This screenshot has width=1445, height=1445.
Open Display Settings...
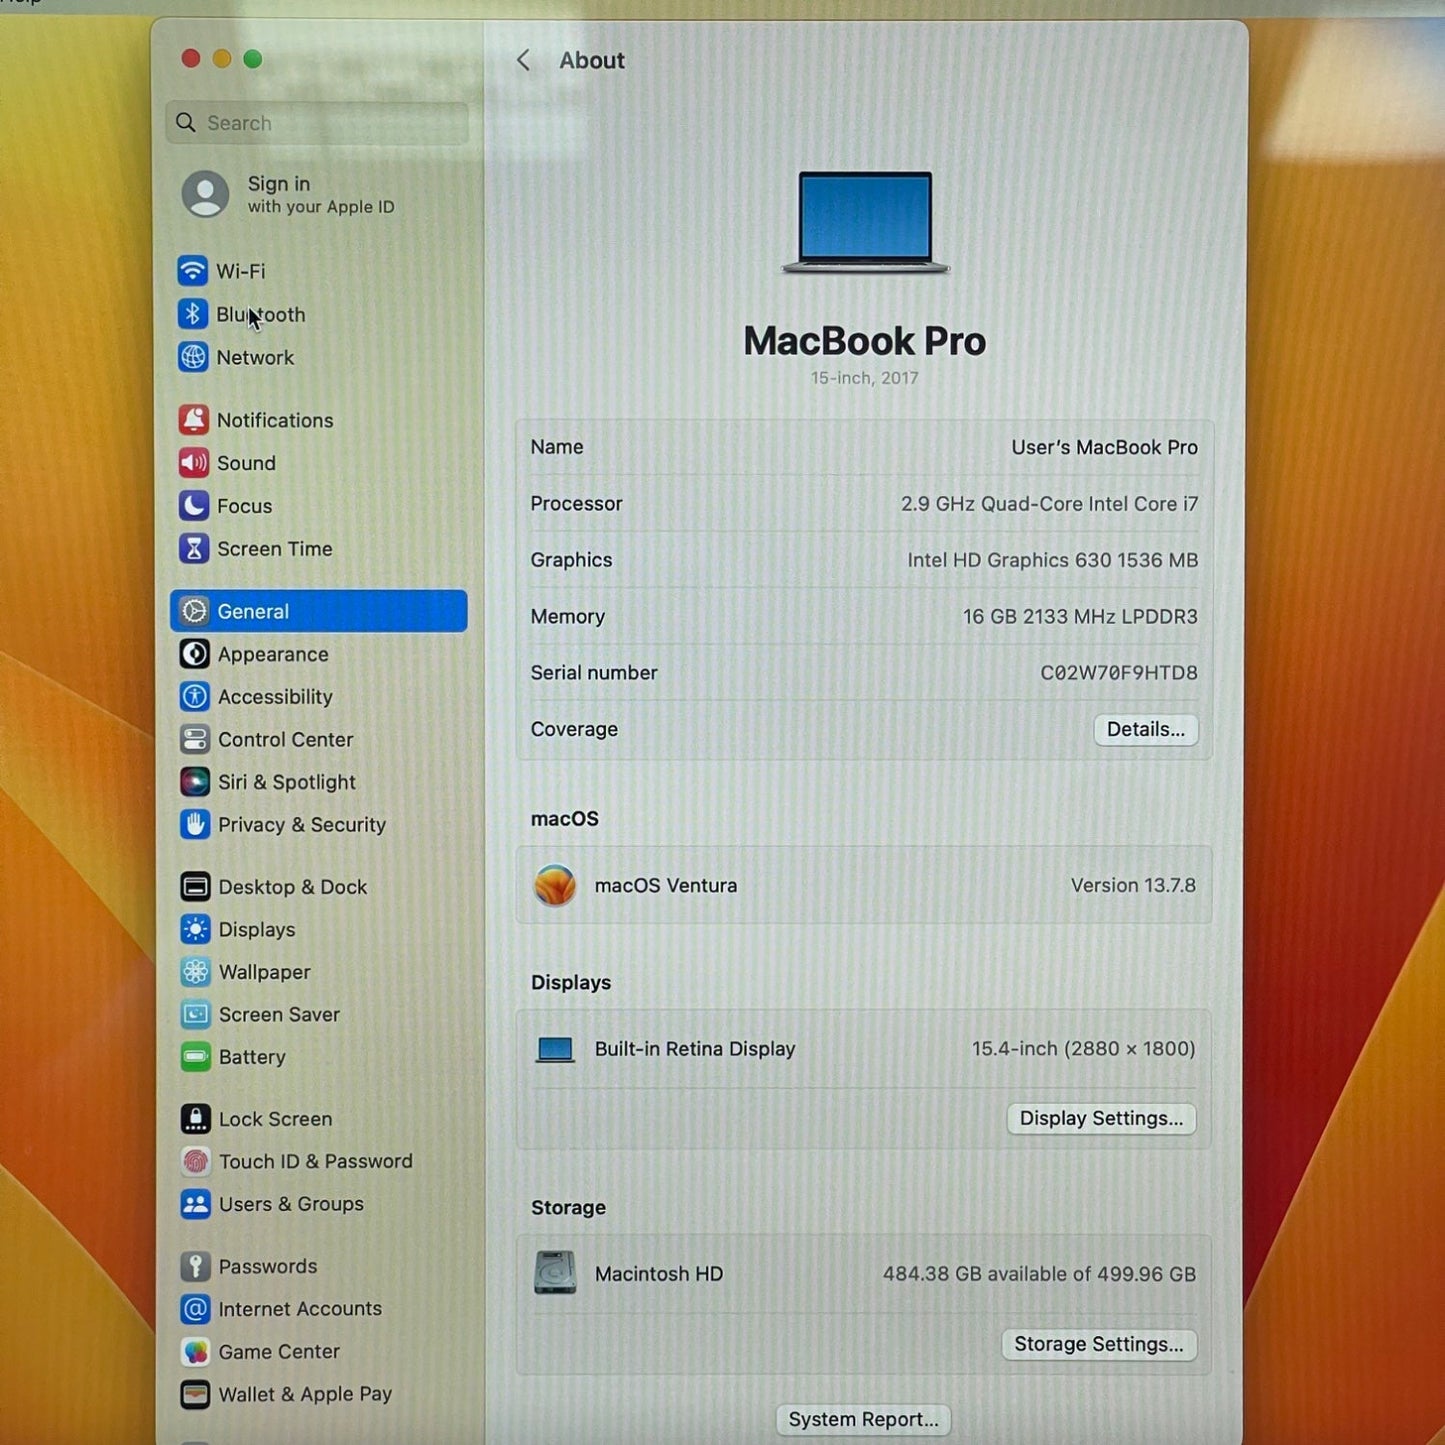(1101, 1118)
